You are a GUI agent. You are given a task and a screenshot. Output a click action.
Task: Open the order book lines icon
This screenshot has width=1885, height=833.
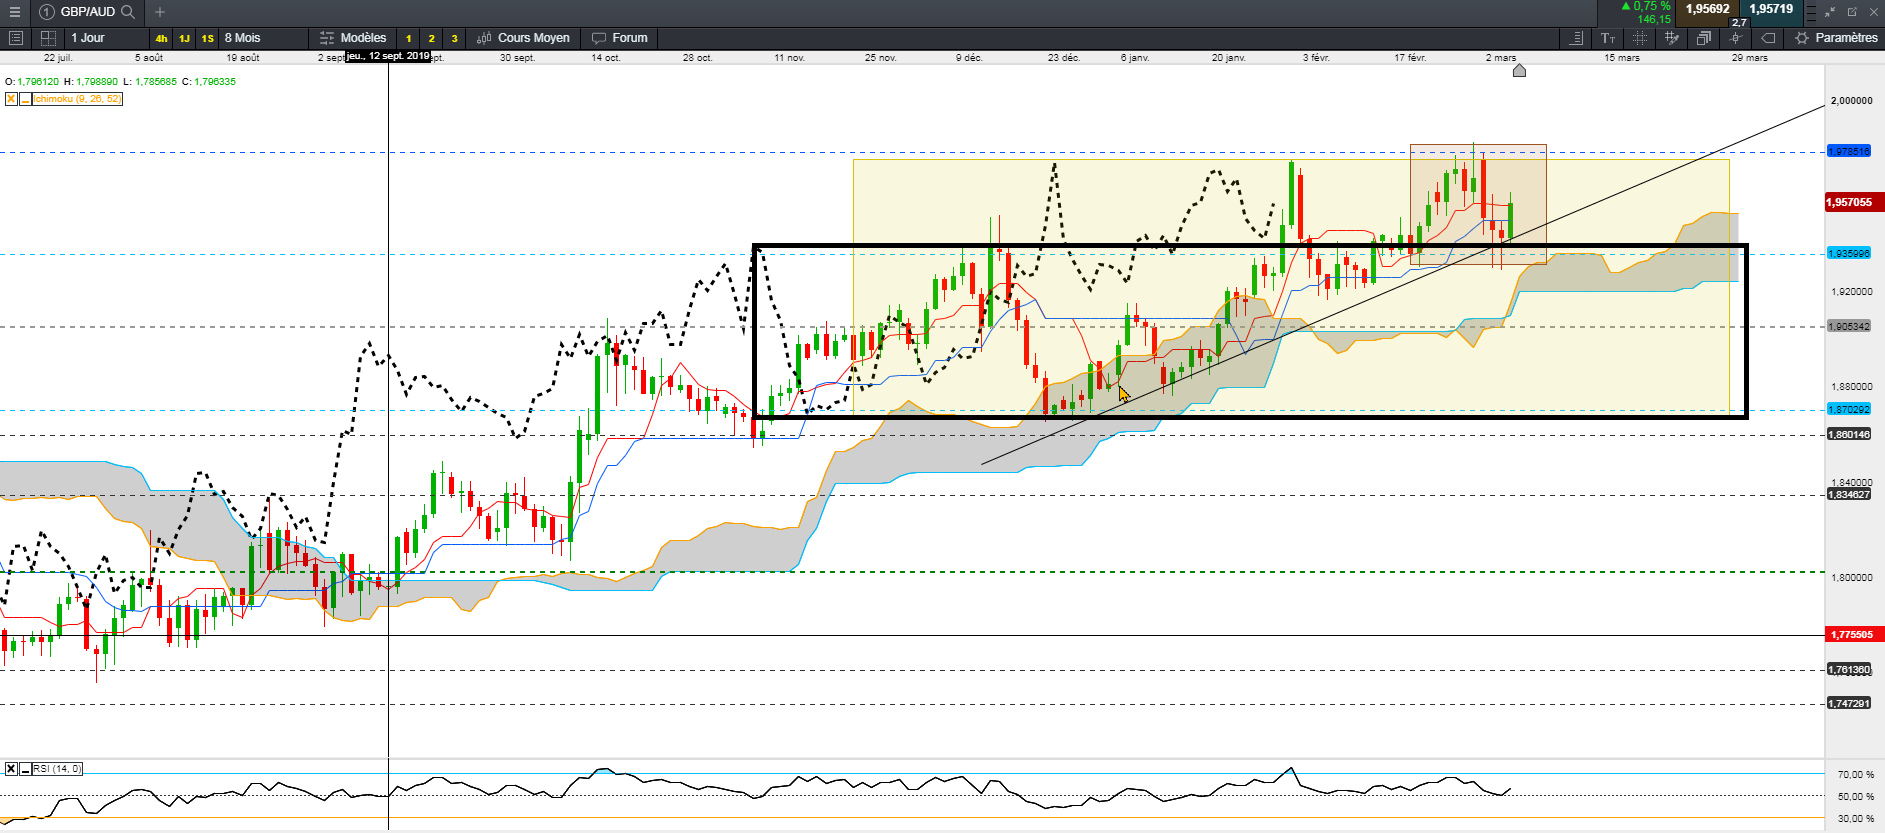click(x=1812, y=12)
